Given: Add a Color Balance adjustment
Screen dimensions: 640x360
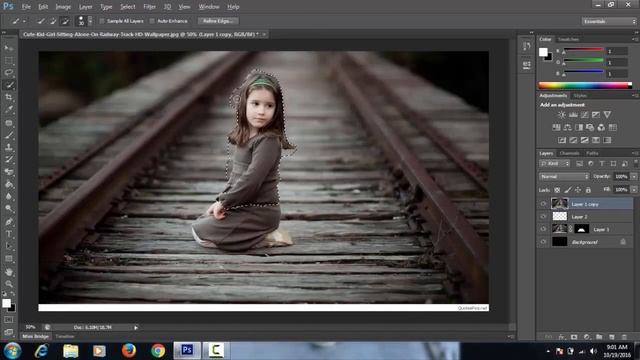Looking at the screenshot, I should click(x=567, y=127).
